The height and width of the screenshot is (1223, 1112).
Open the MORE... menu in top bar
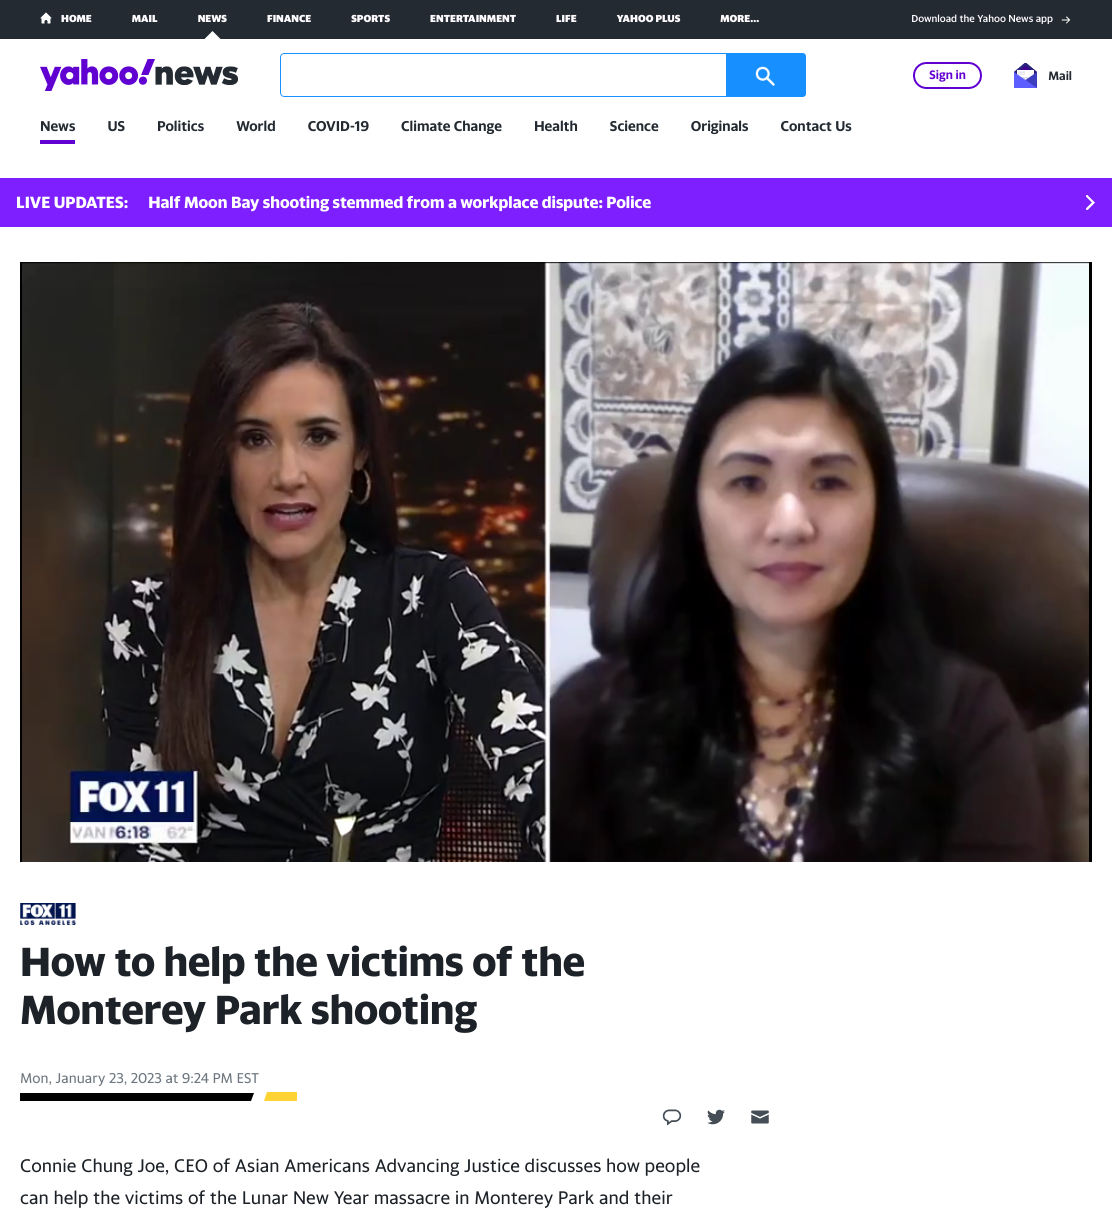click(739, 18)
